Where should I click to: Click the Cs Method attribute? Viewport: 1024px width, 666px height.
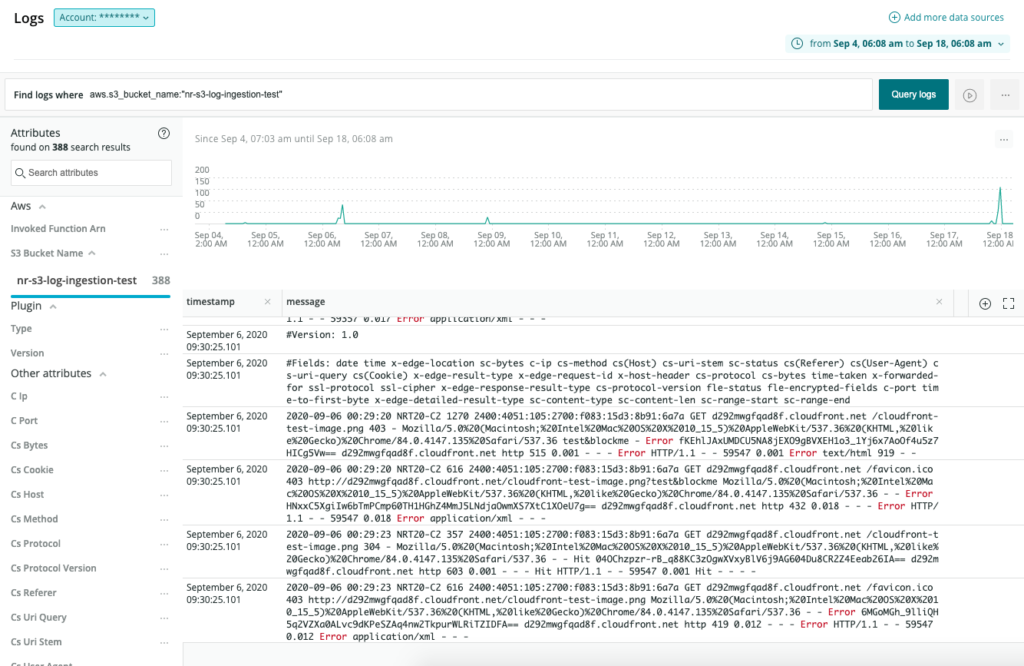pos(35,519)
